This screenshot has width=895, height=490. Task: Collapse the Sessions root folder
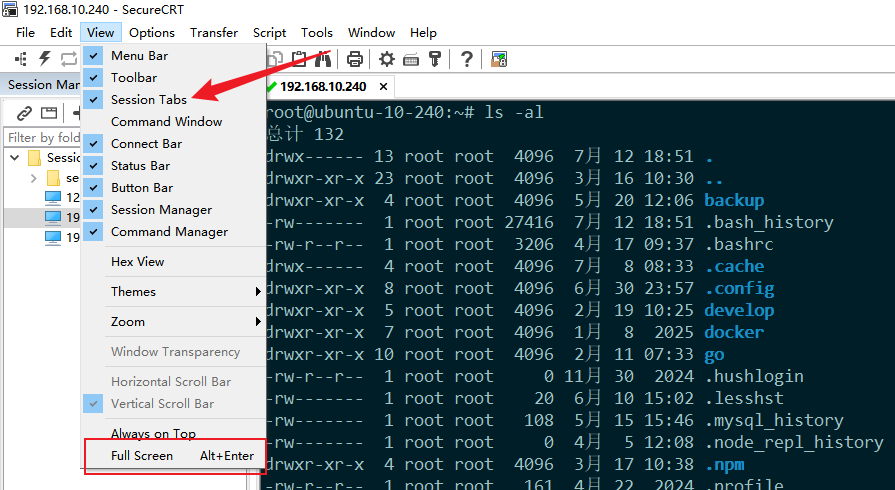pyautogui.click(x=14, y=158)
